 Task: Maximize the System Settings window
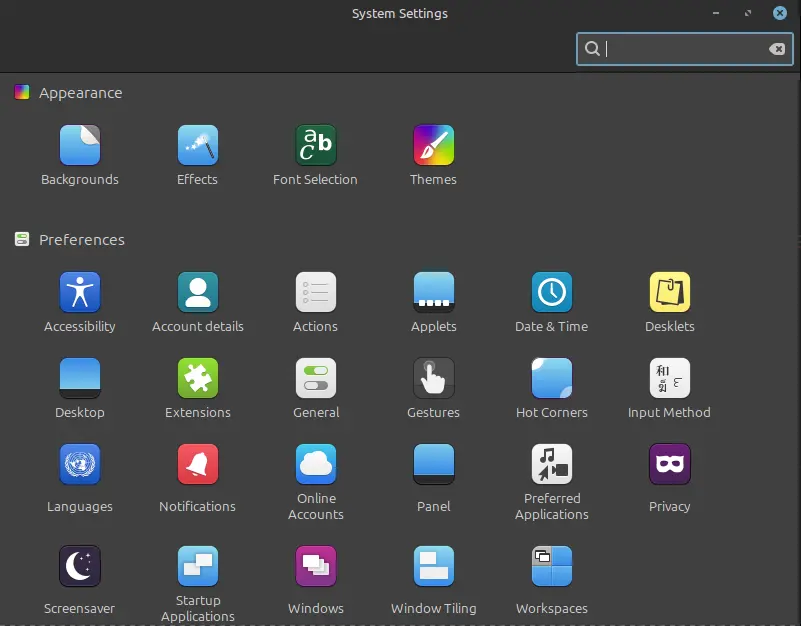(748, 13)
